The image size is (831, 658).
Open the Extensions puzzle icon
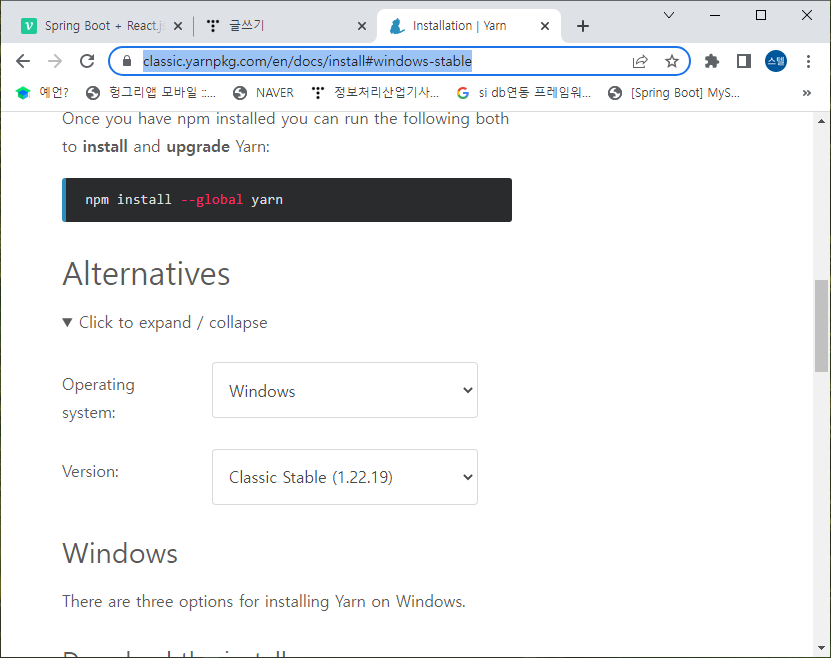tap(710, 61)
